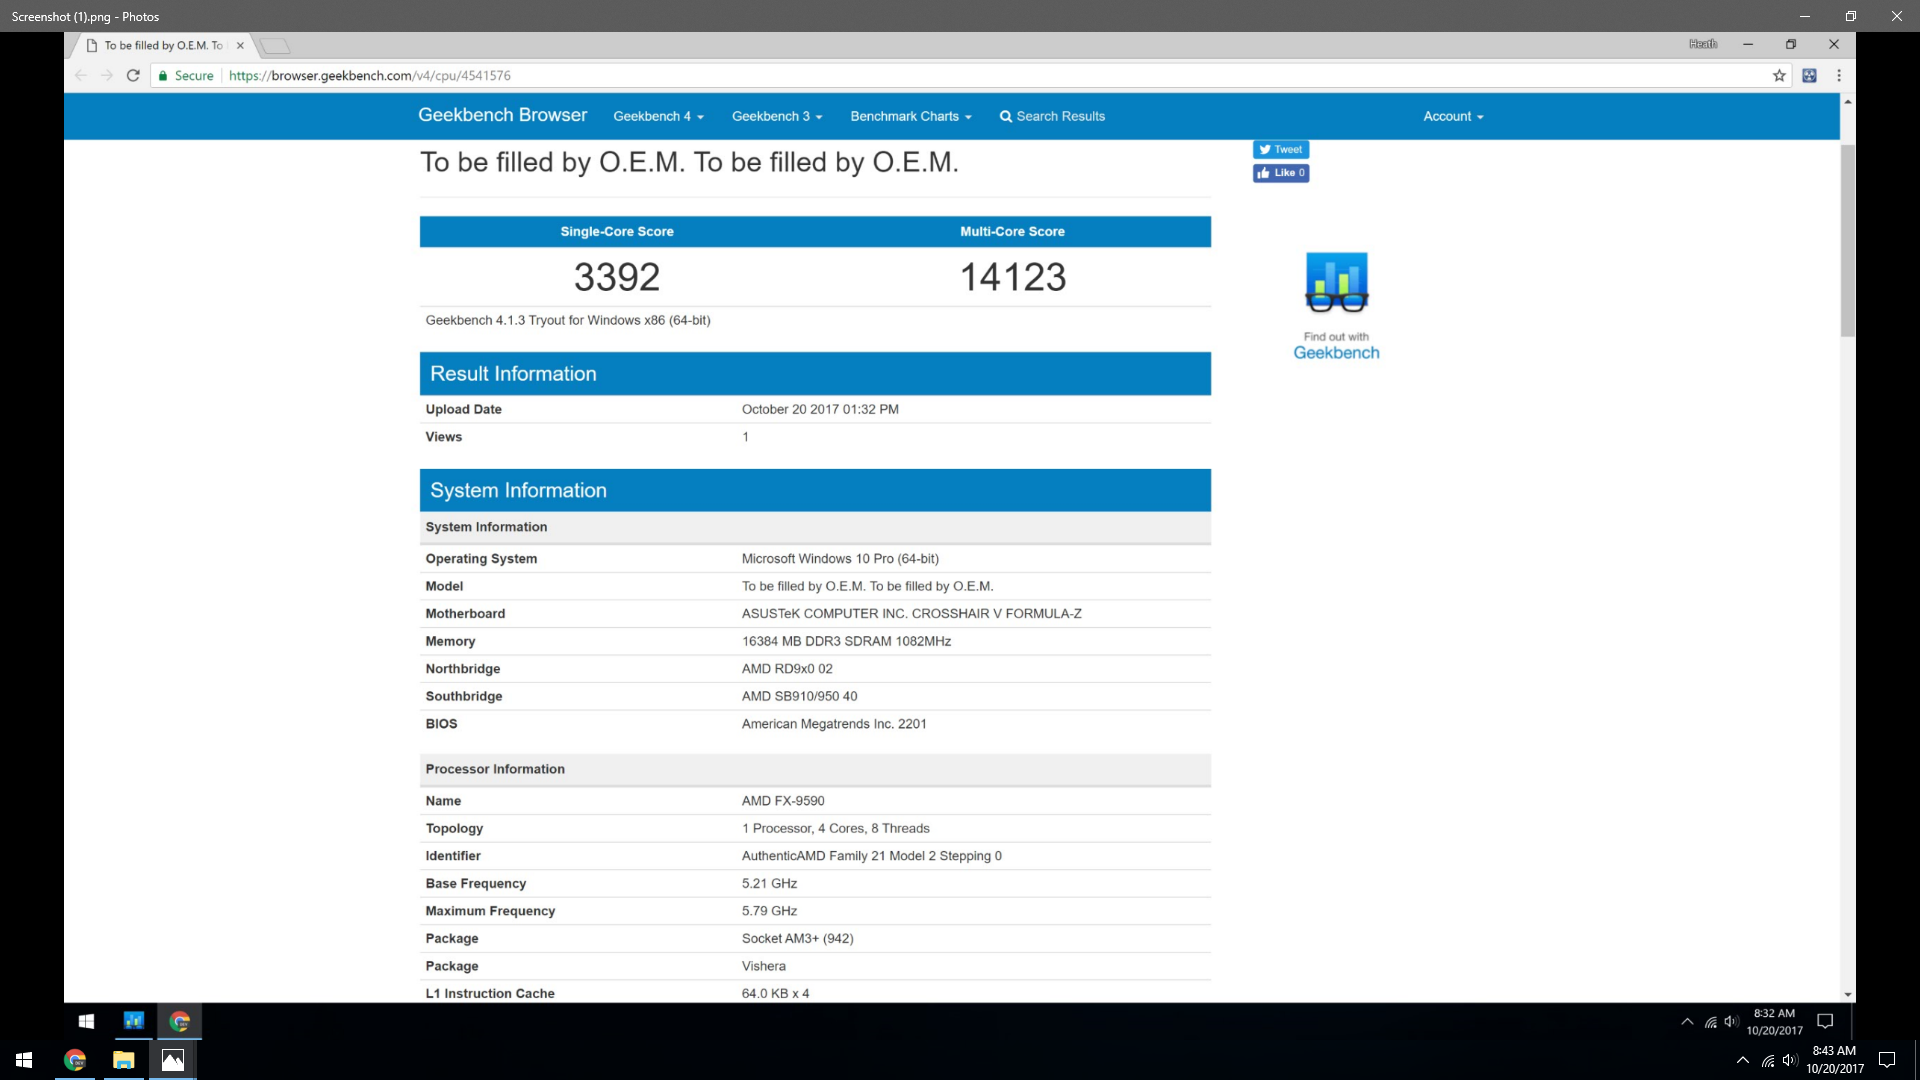Click the inner screenshot's network tray icon
The image size is (1920, 1080).
pyautogui.click(x=1711, y=1021)
